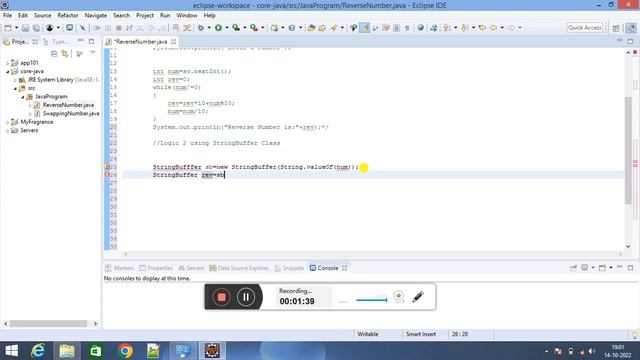The image size is (640, 360).
Task: Toggle the highlighted Mark Occurrences button
Action: [x=364, y=28]
